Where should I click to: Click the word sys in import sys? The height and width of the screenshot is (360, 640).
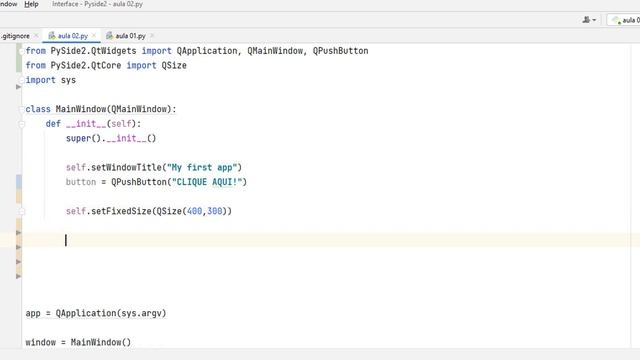click(68, 80)
